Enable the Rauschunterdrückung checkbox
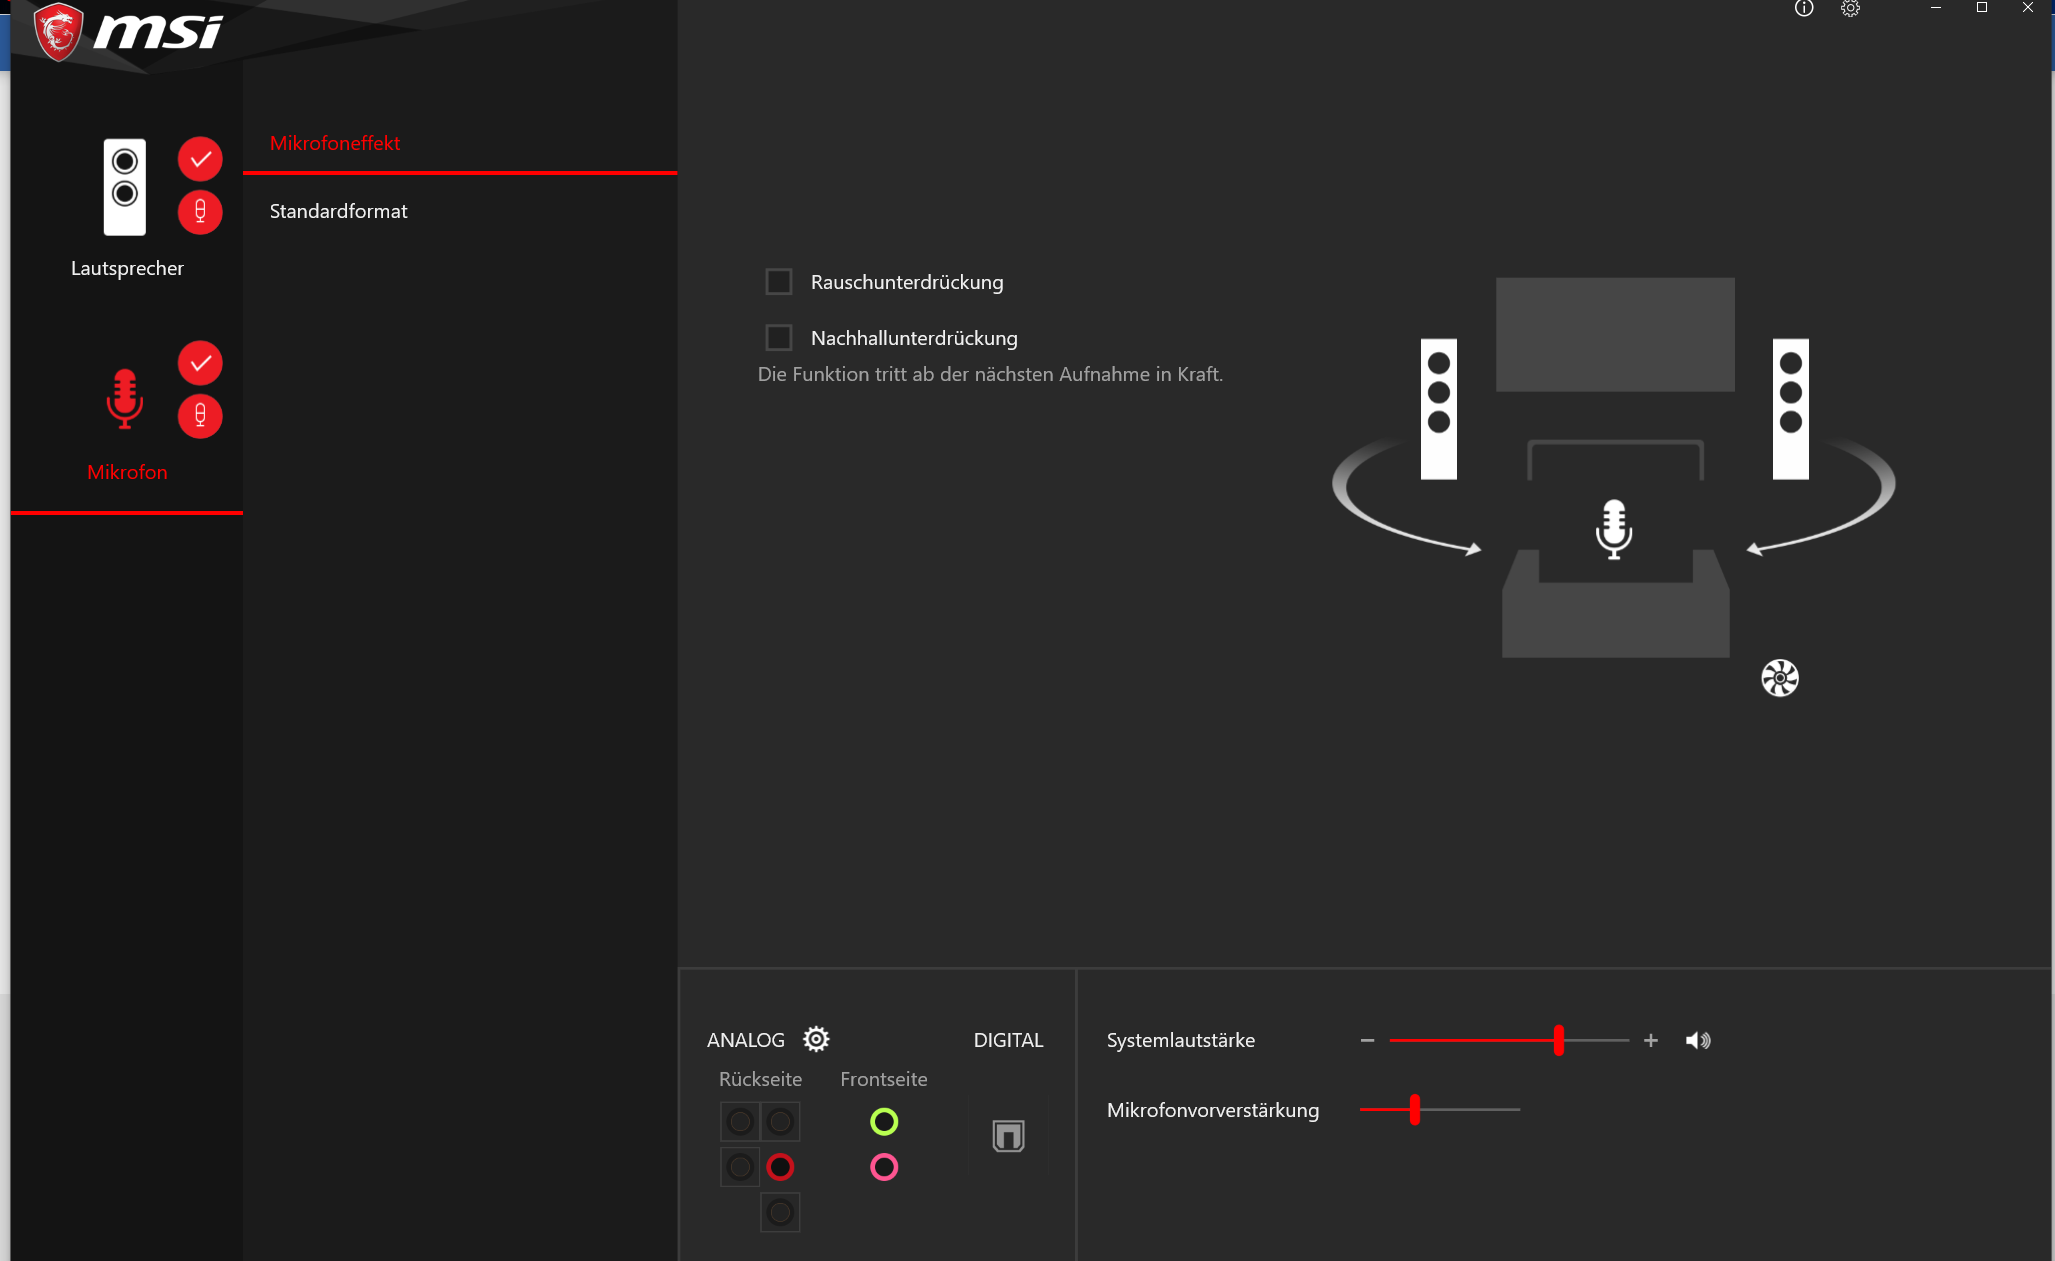This screenshot has height=1261, width=2055. point(778,282)
